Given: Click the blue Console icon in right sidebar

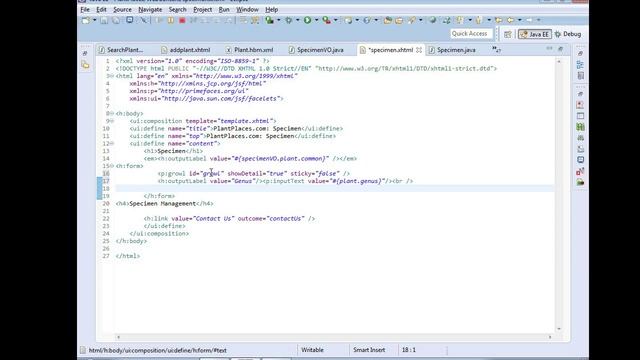Looking at the screenshot, I should click(x=580, y=160).
